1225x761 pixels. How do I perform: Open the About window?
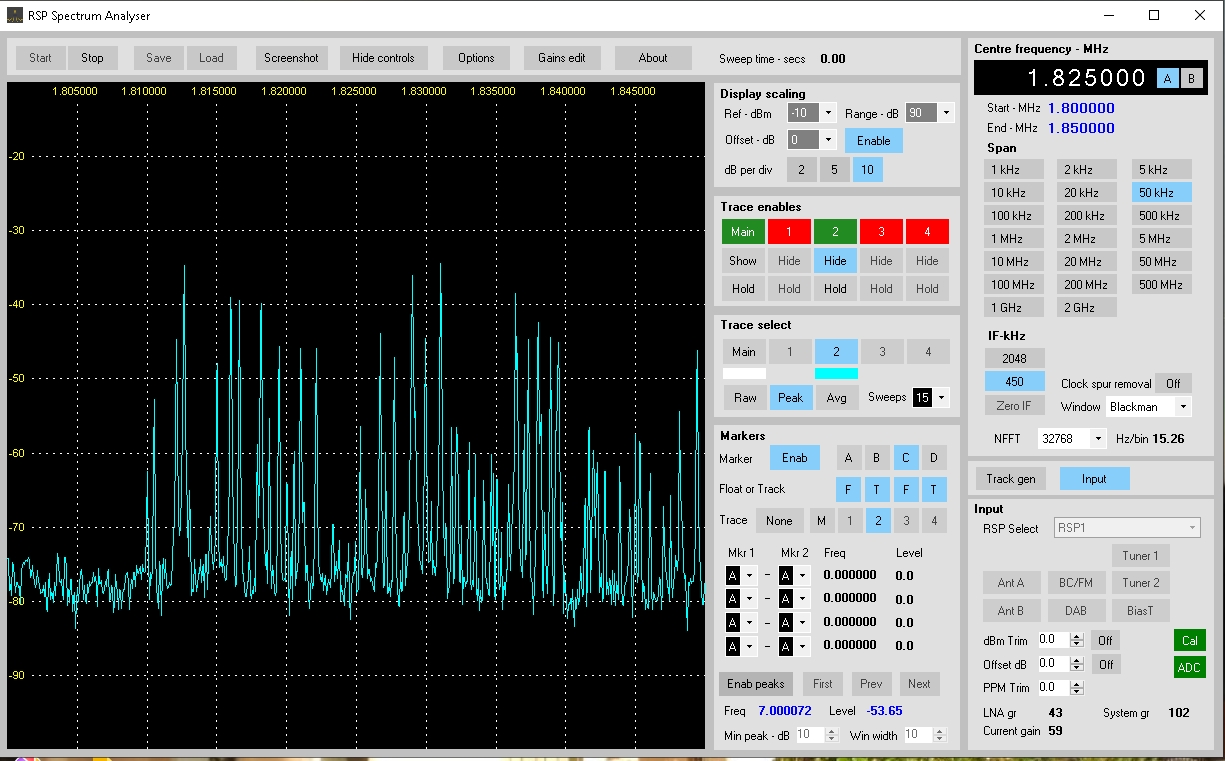click(652, 58)
